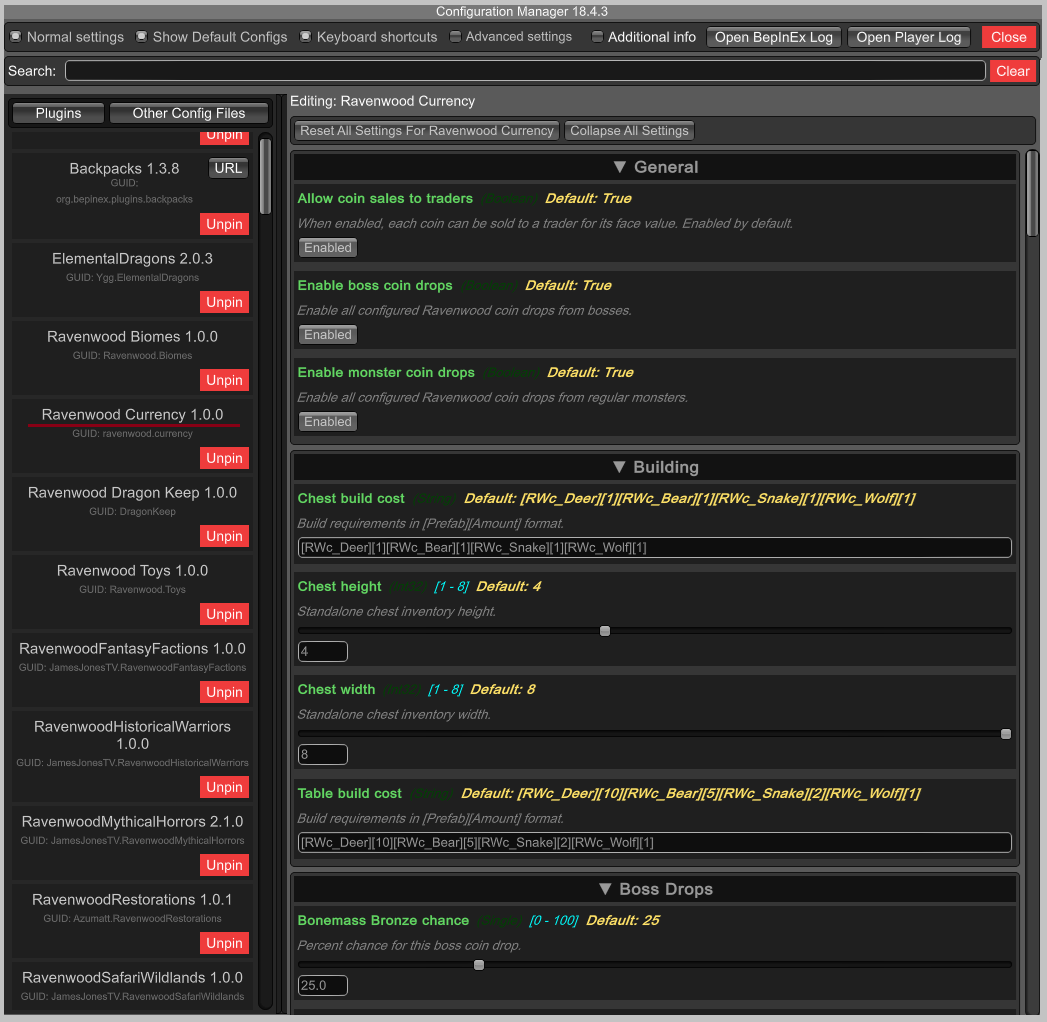Clear the search field

tap(1012, 71)
